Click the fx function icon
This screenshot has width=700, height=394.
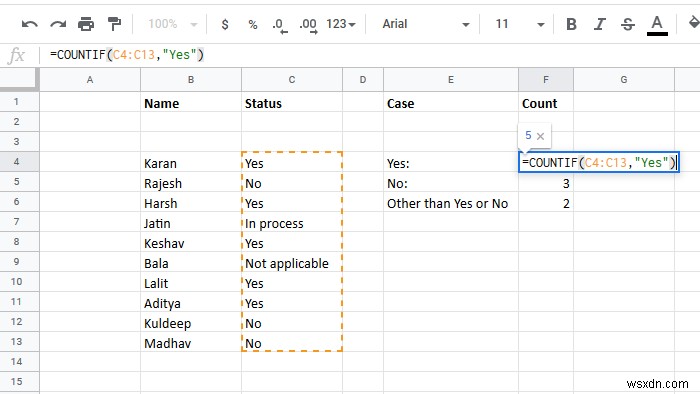point(17,55)
